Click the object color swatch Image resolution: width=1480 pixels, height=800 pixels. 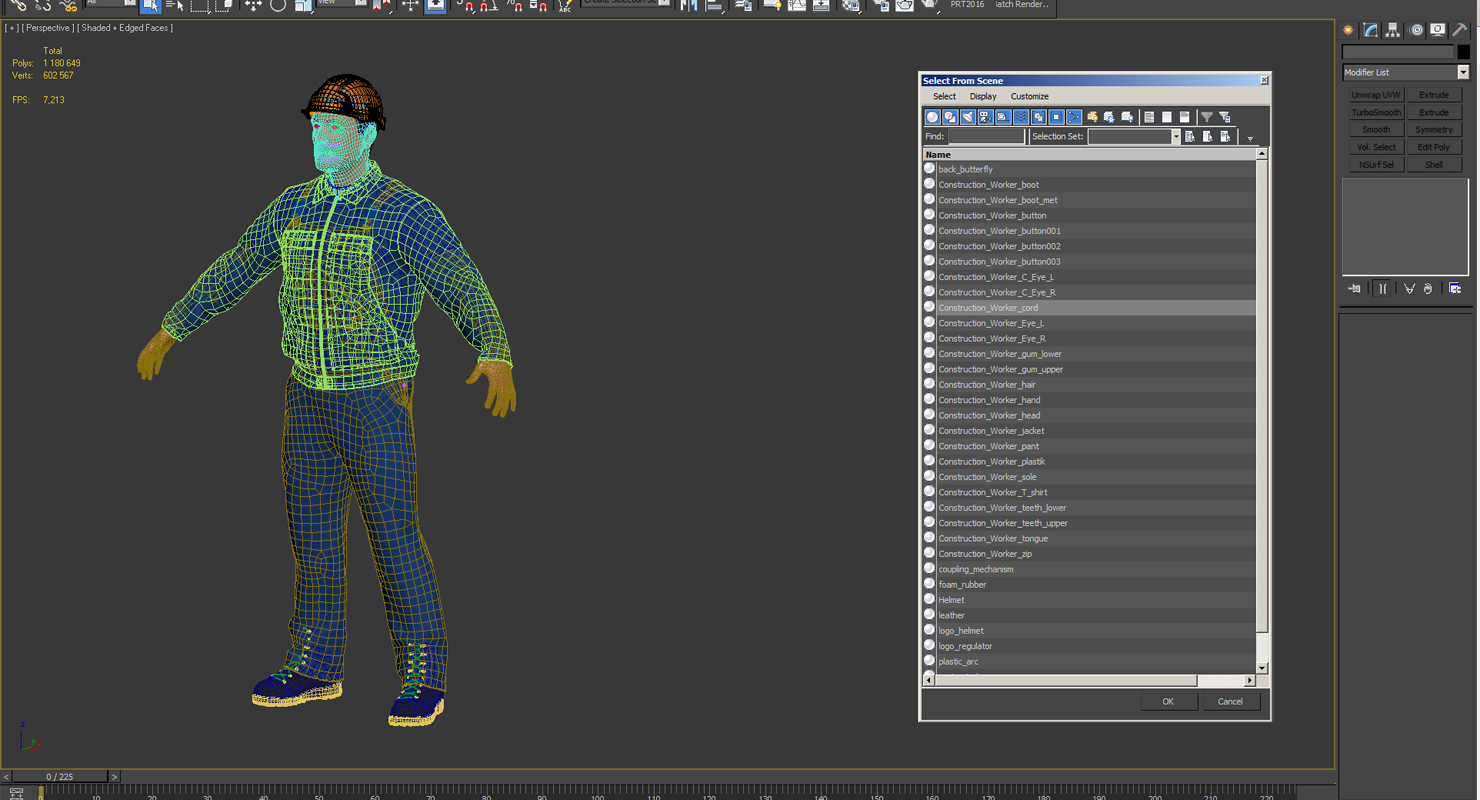pos(1463,52)
